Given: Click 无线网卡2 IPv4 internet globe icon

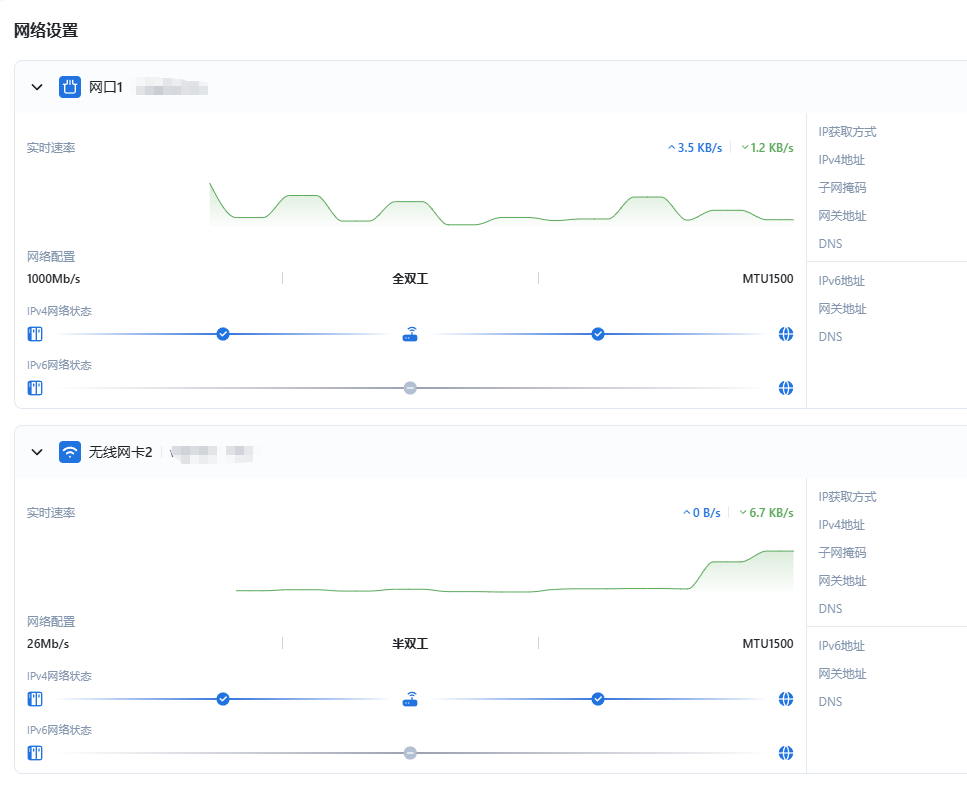Looking at the screenshot, I should pos(786,699).
